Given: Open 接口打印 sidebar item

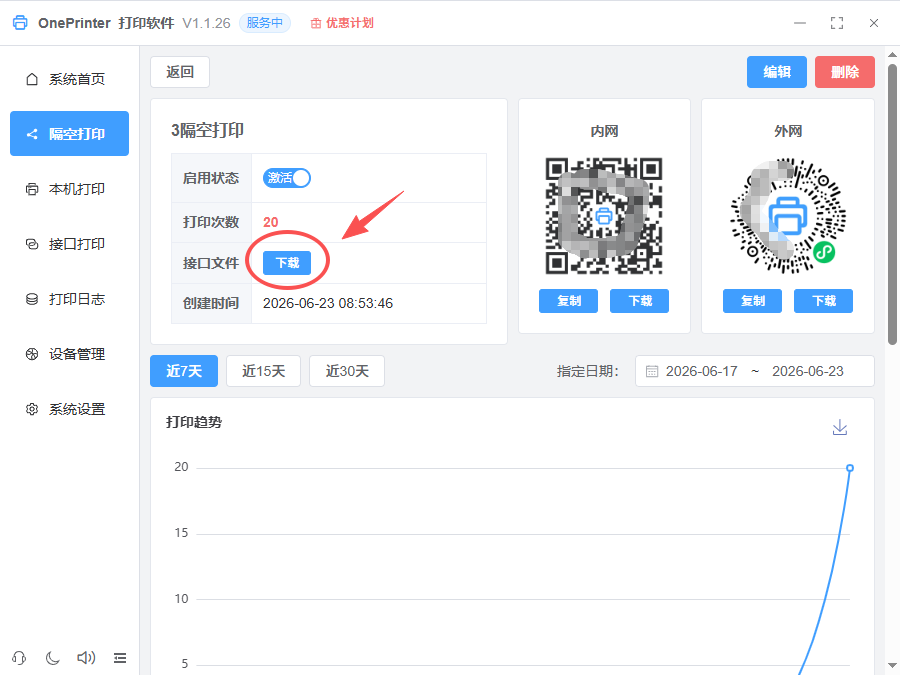Looking at the screenshot, I should coord(69,244).
